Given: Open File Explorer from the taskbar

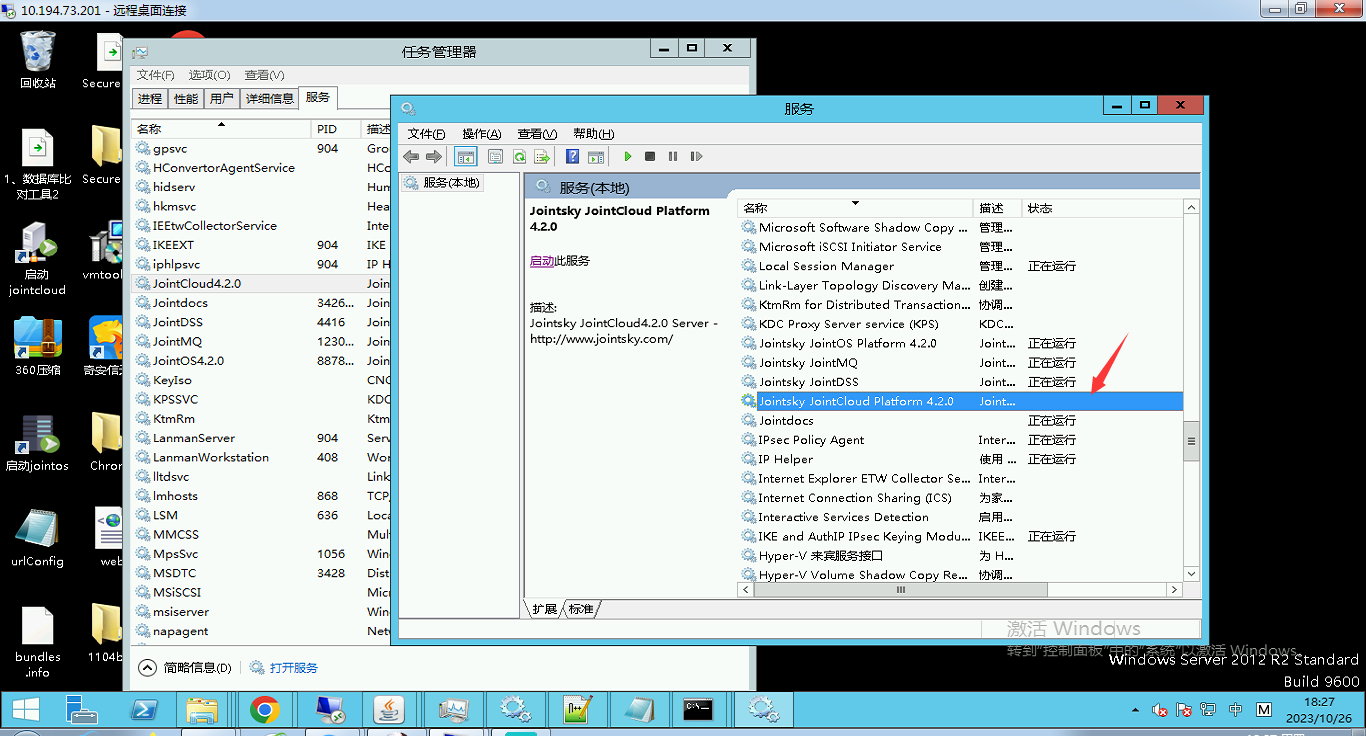Looking at the screenshot, I should 203,710.
